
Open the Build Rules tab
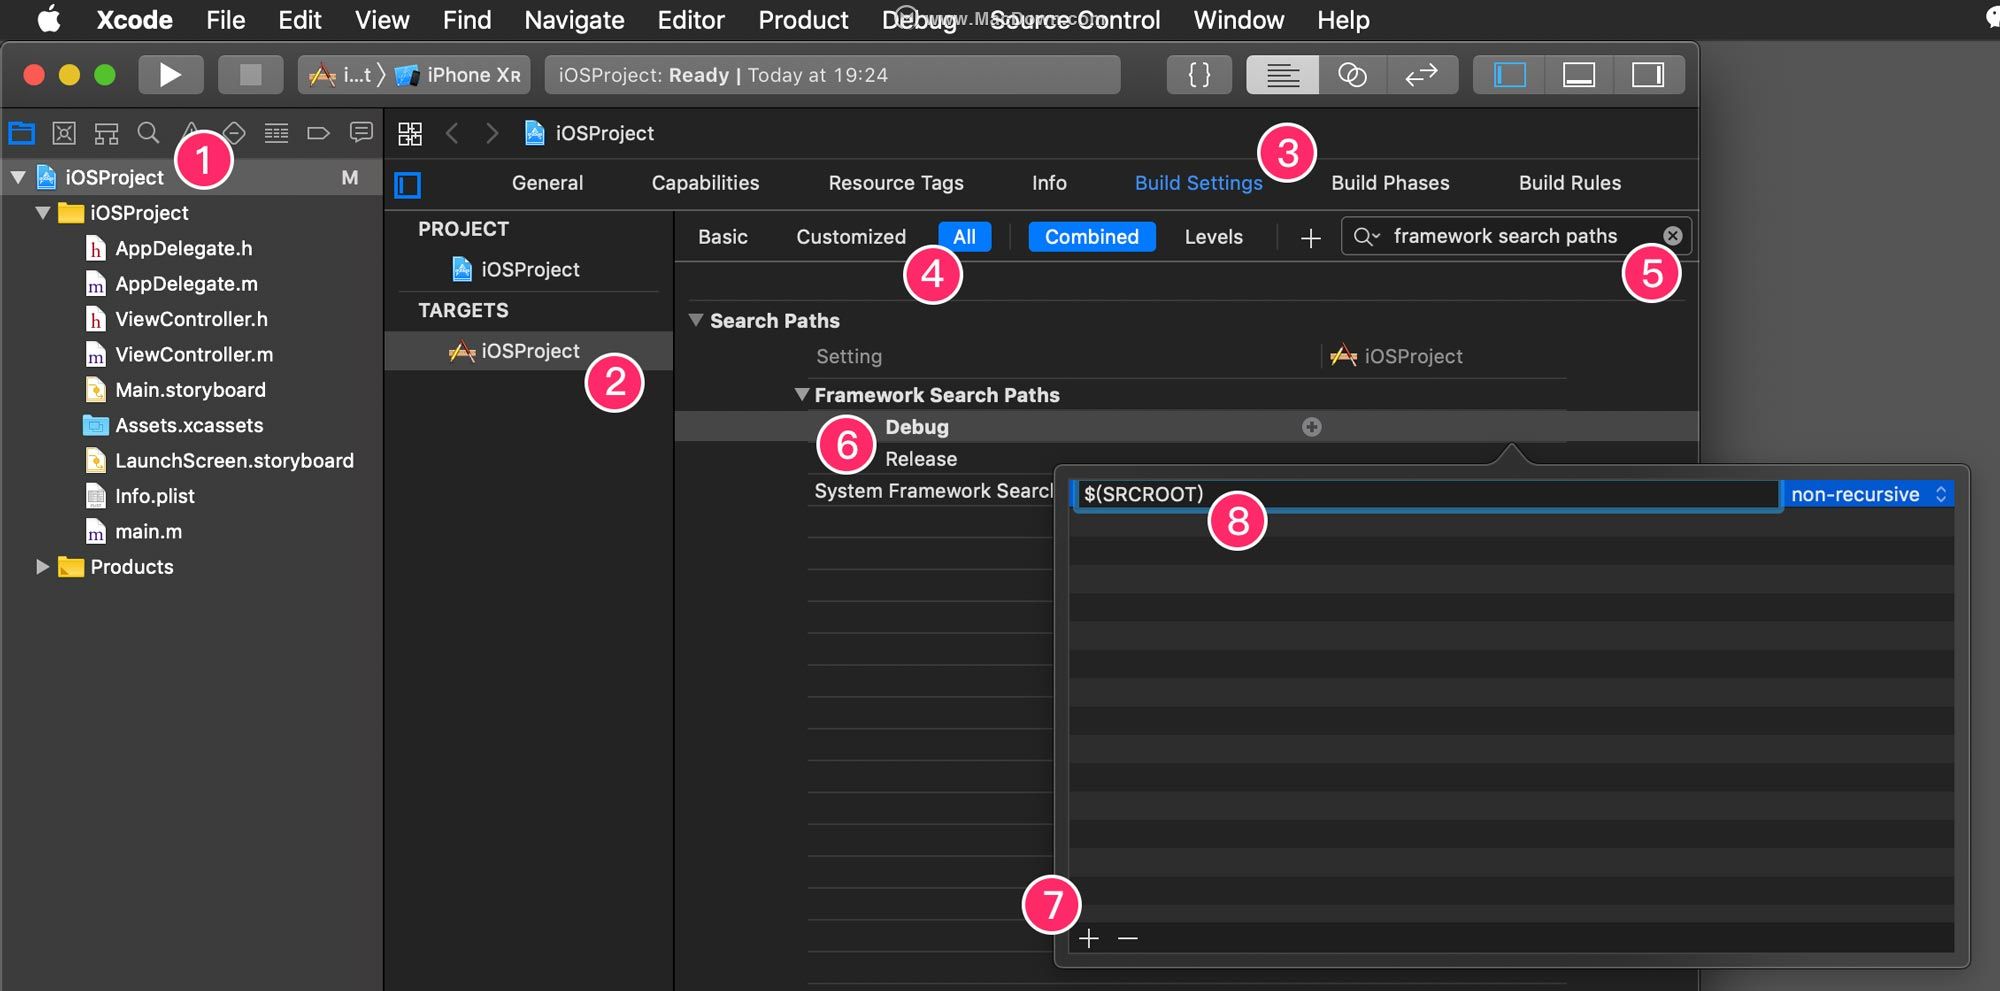1570,183
